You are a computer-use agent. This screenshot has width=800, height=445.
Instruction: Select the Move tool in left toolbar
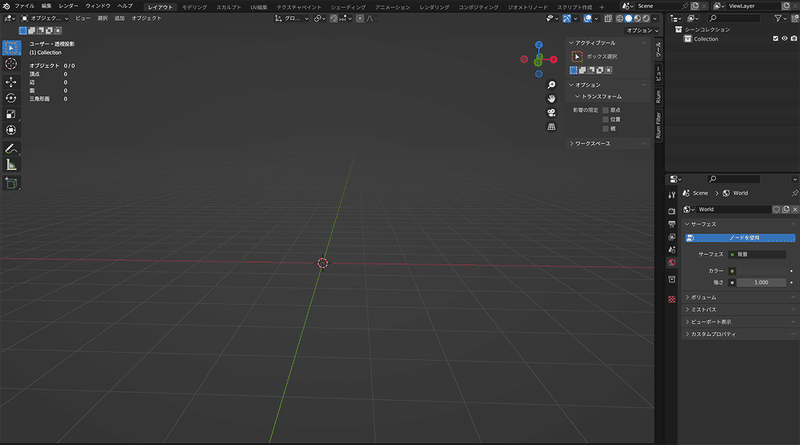point(11,82)
